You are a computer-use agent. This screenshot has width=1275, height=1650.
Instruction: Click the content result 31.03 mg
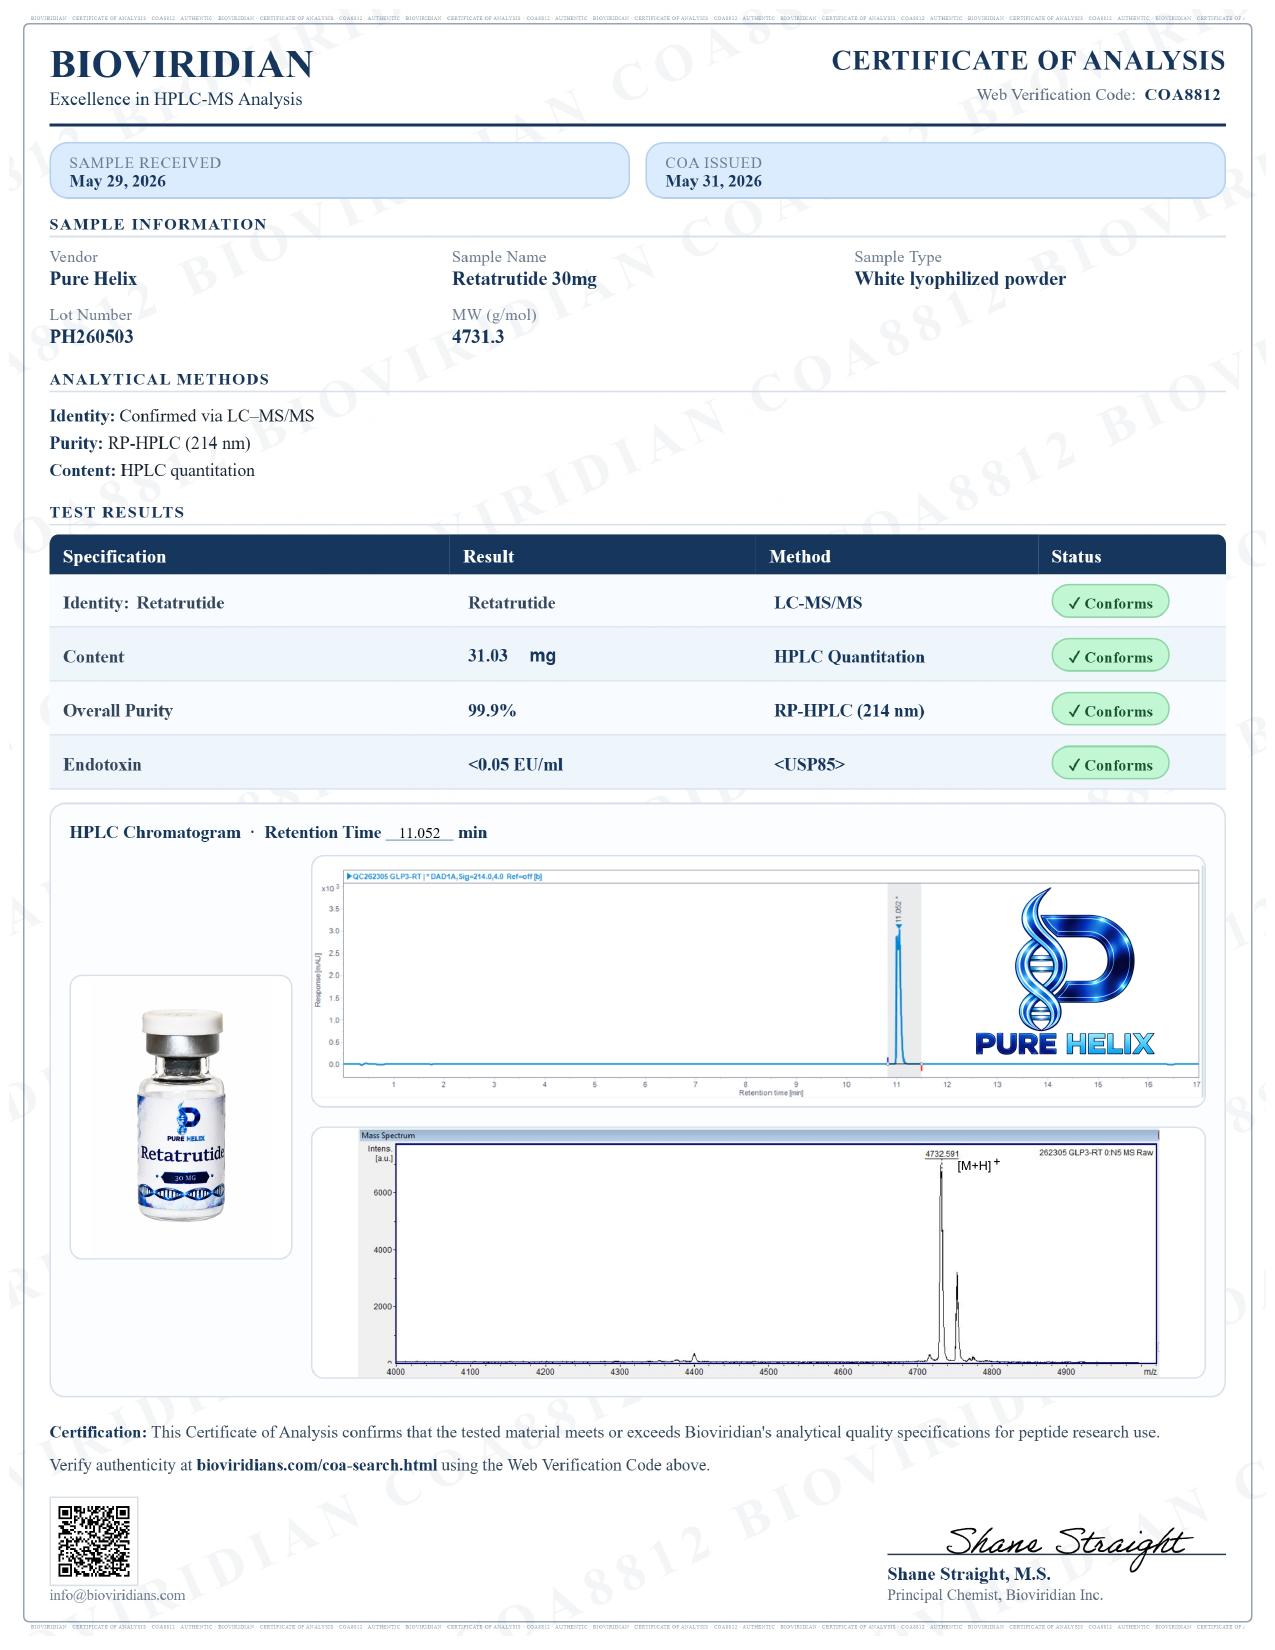[511, 656]
